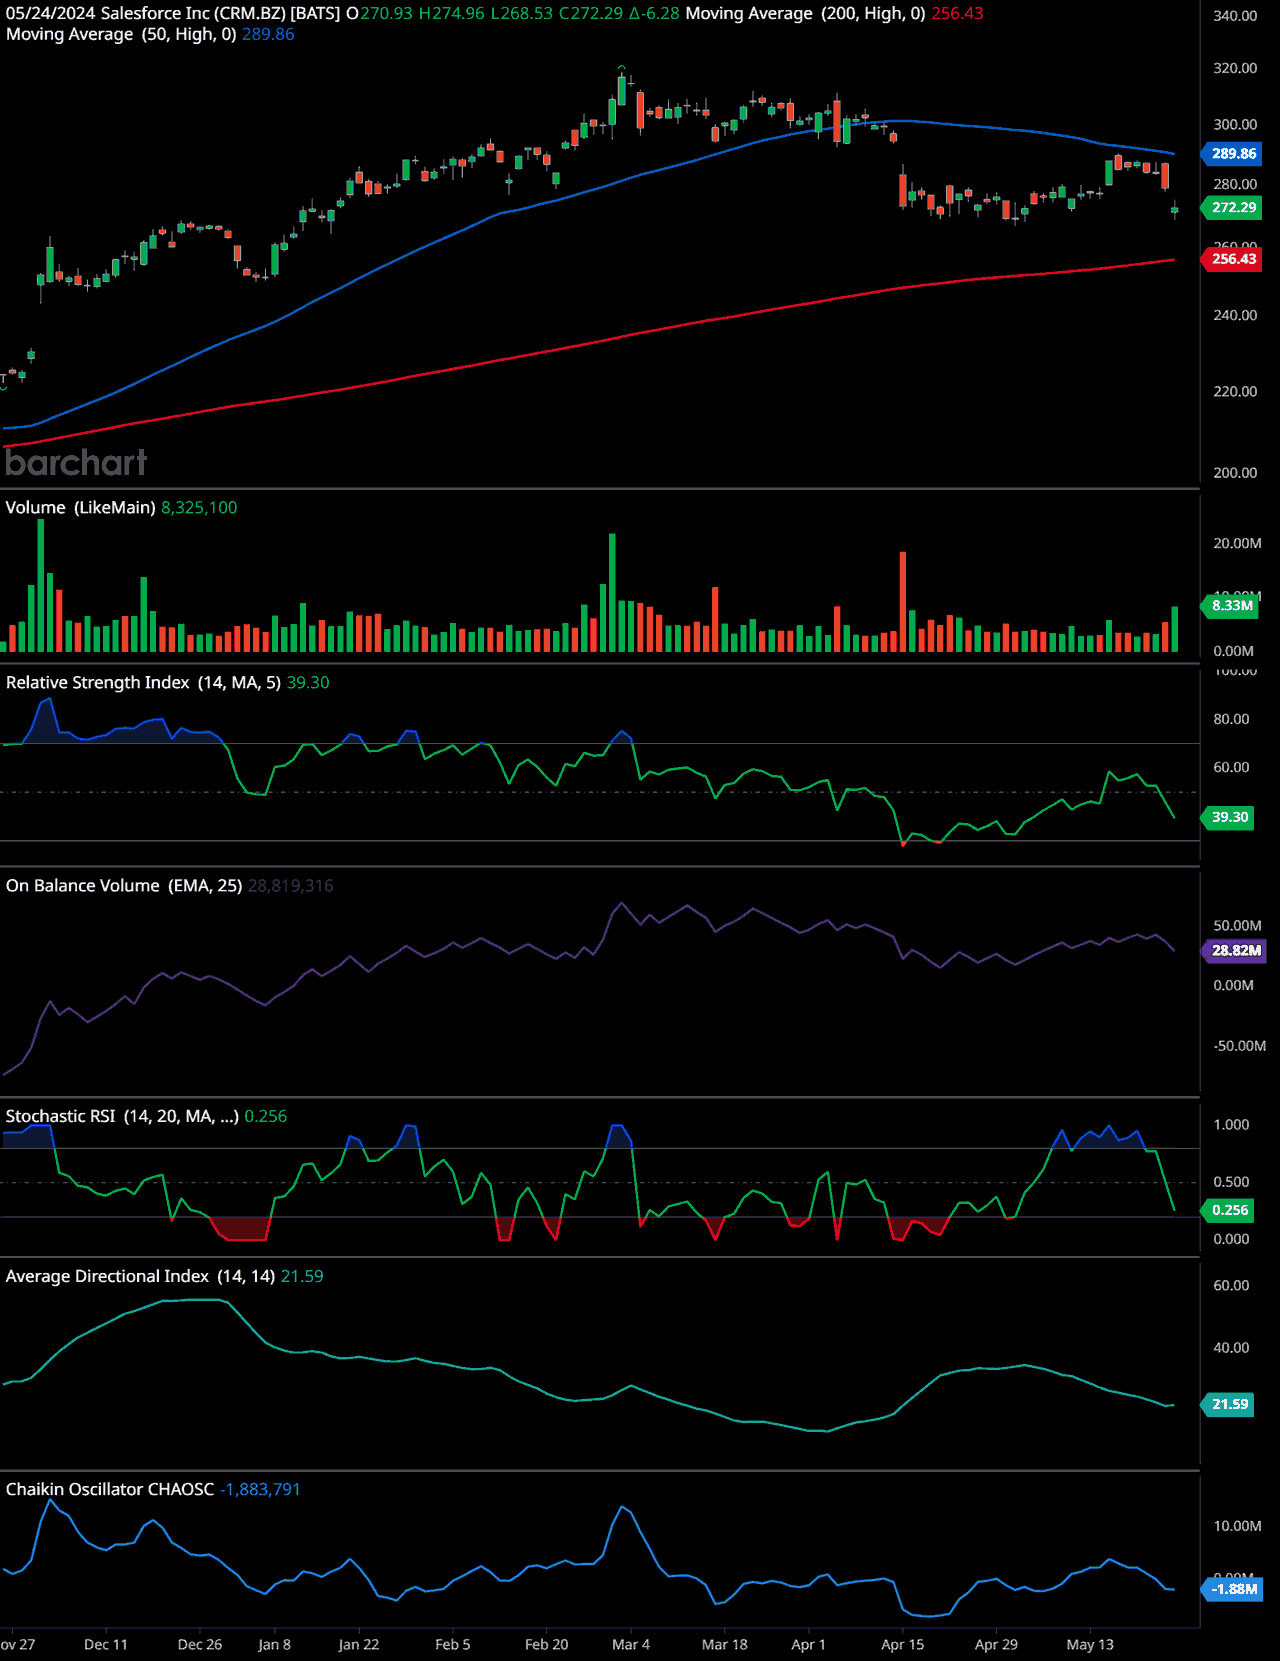The image size is (1280, 1661).
Task: Click the green 8.33M volume axis tag
Action: click(x=1231, y=606)
